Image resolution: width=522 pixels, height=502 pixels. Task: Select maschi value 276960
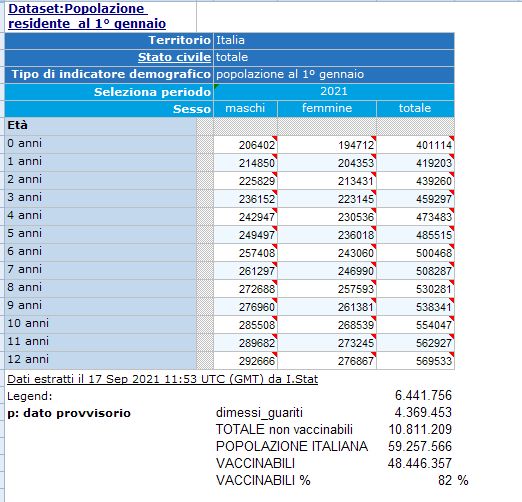click(245, 307)
